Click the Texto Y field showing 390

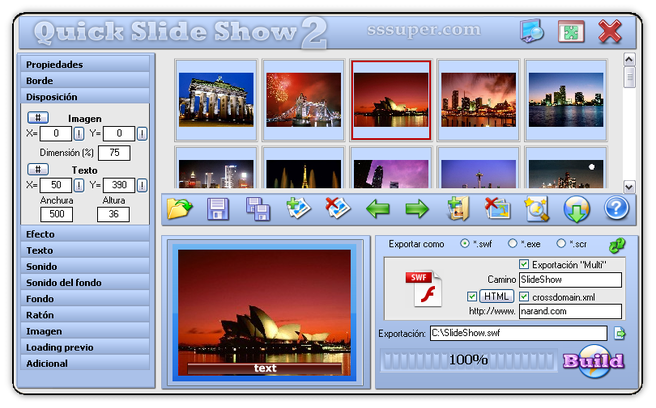click(x=119, y=185)
